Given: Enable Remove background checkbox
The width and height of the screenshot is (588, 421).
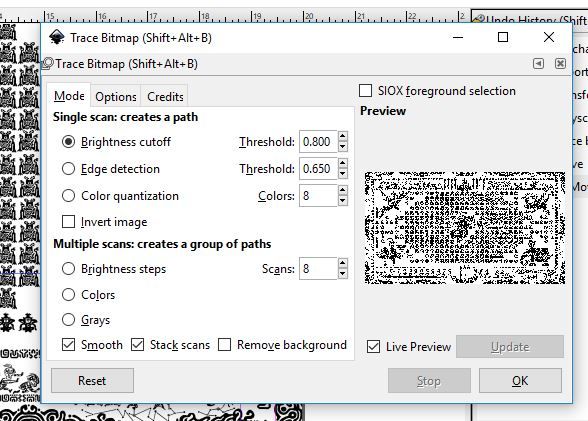Looking at the screenshot, I should (224, 345).
